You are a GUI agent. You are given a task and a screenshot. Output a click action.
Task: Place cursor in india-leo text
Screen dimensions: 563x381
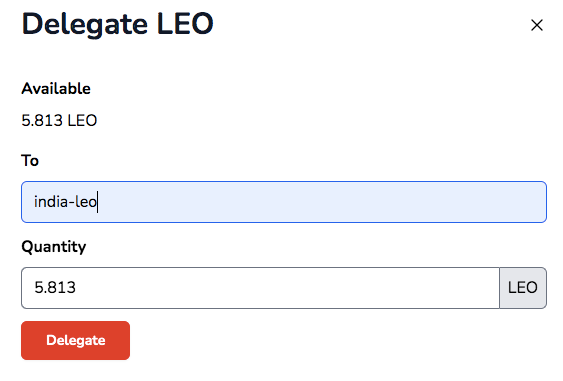click(x=65, y=202)
